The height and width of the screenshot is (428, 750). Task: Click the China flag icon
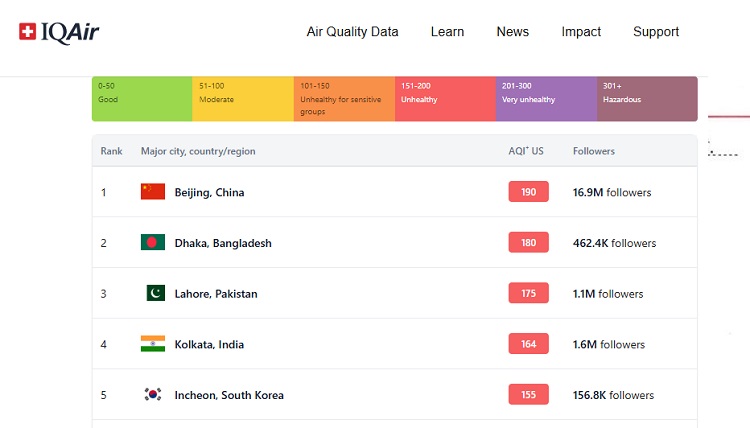pyautogui.click(x=153, y=192)
